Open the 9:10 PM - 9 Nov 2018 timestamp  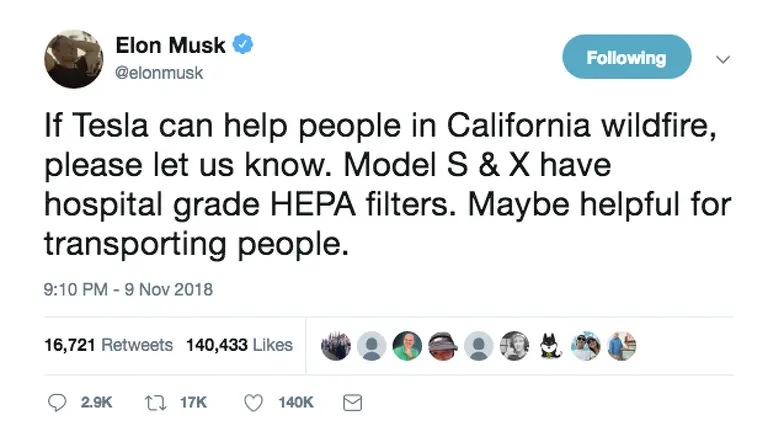click(x=129, y=290)
